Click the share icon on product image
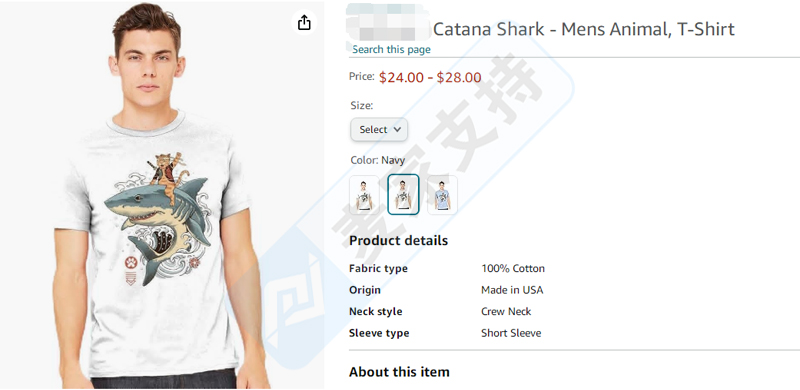Viewport: 800px width, 390px height. pyautogui.click(x=304, y=22)
